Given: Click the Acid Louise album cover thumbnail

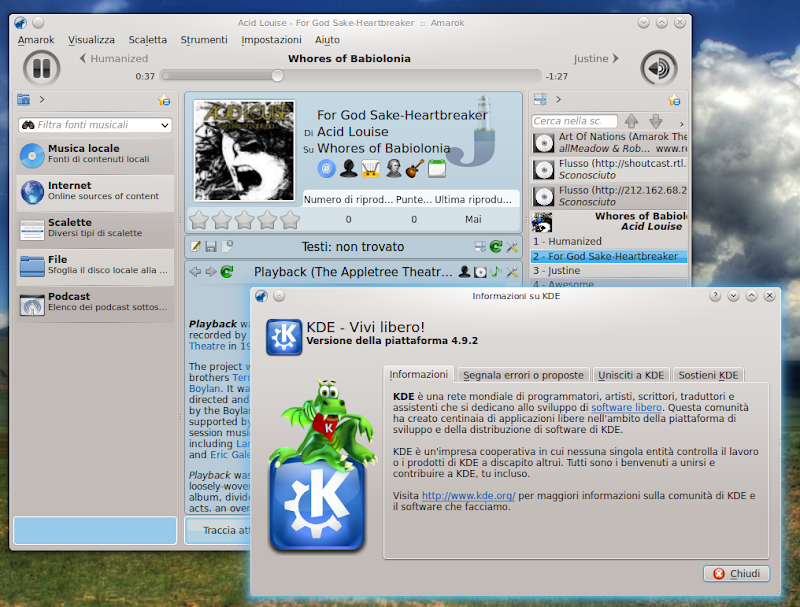Looking at the screenshot, I should (244, 150).
